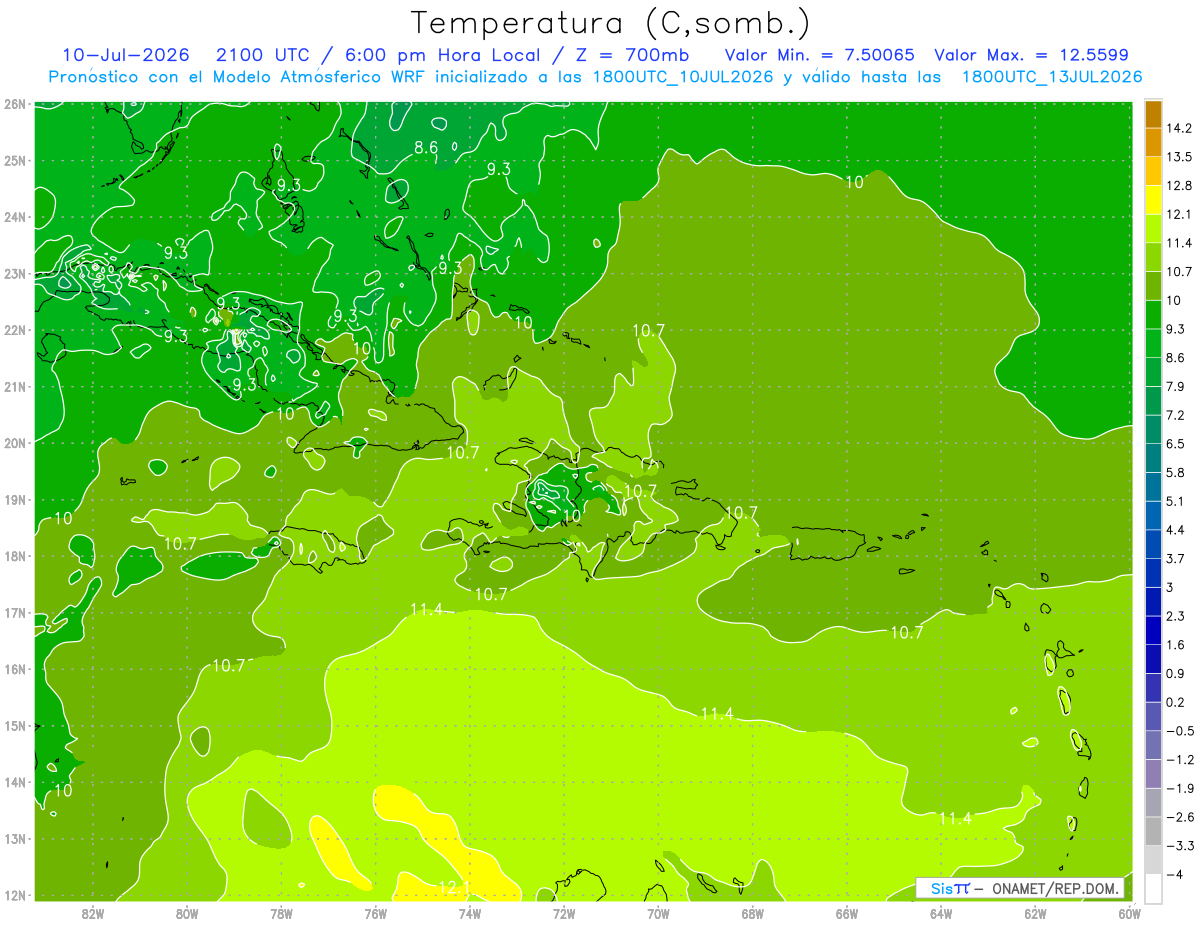The image size is (1200, 927).
Task: Click the 17N latitude axis label
Action: [x=14, y=612]
